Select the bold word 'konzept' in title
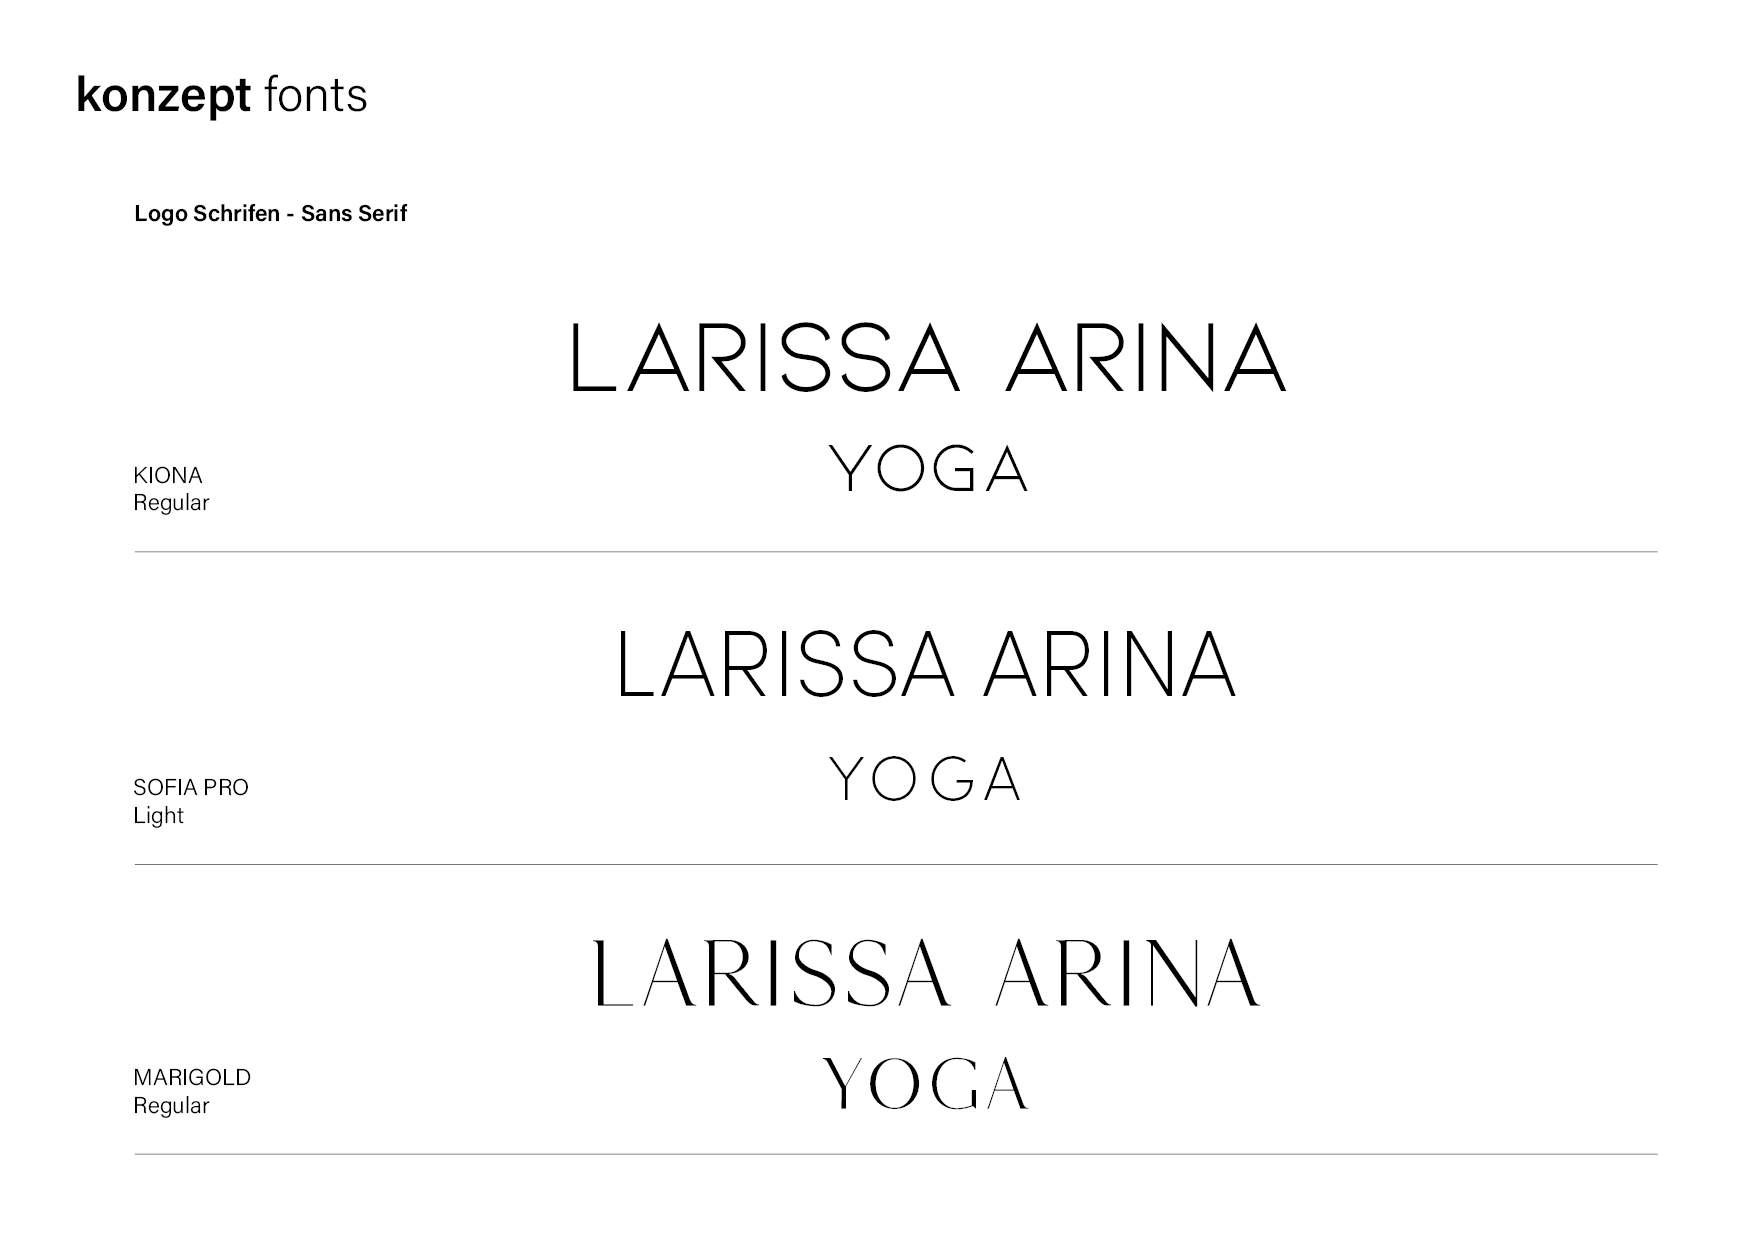The height and width of the screenshot is (1240, 1754). (x=163, y=97)
